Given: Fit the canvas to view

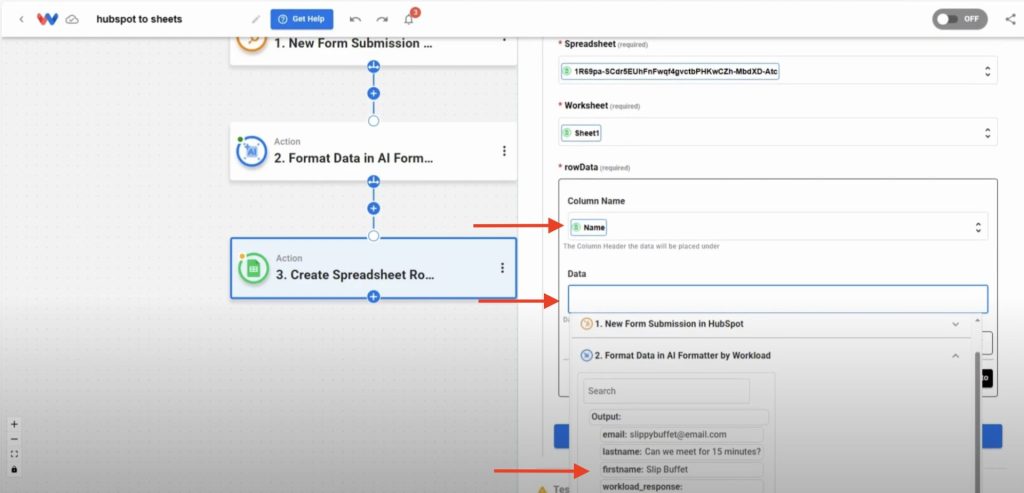Looking at the screenshot, I should (14, 454).
